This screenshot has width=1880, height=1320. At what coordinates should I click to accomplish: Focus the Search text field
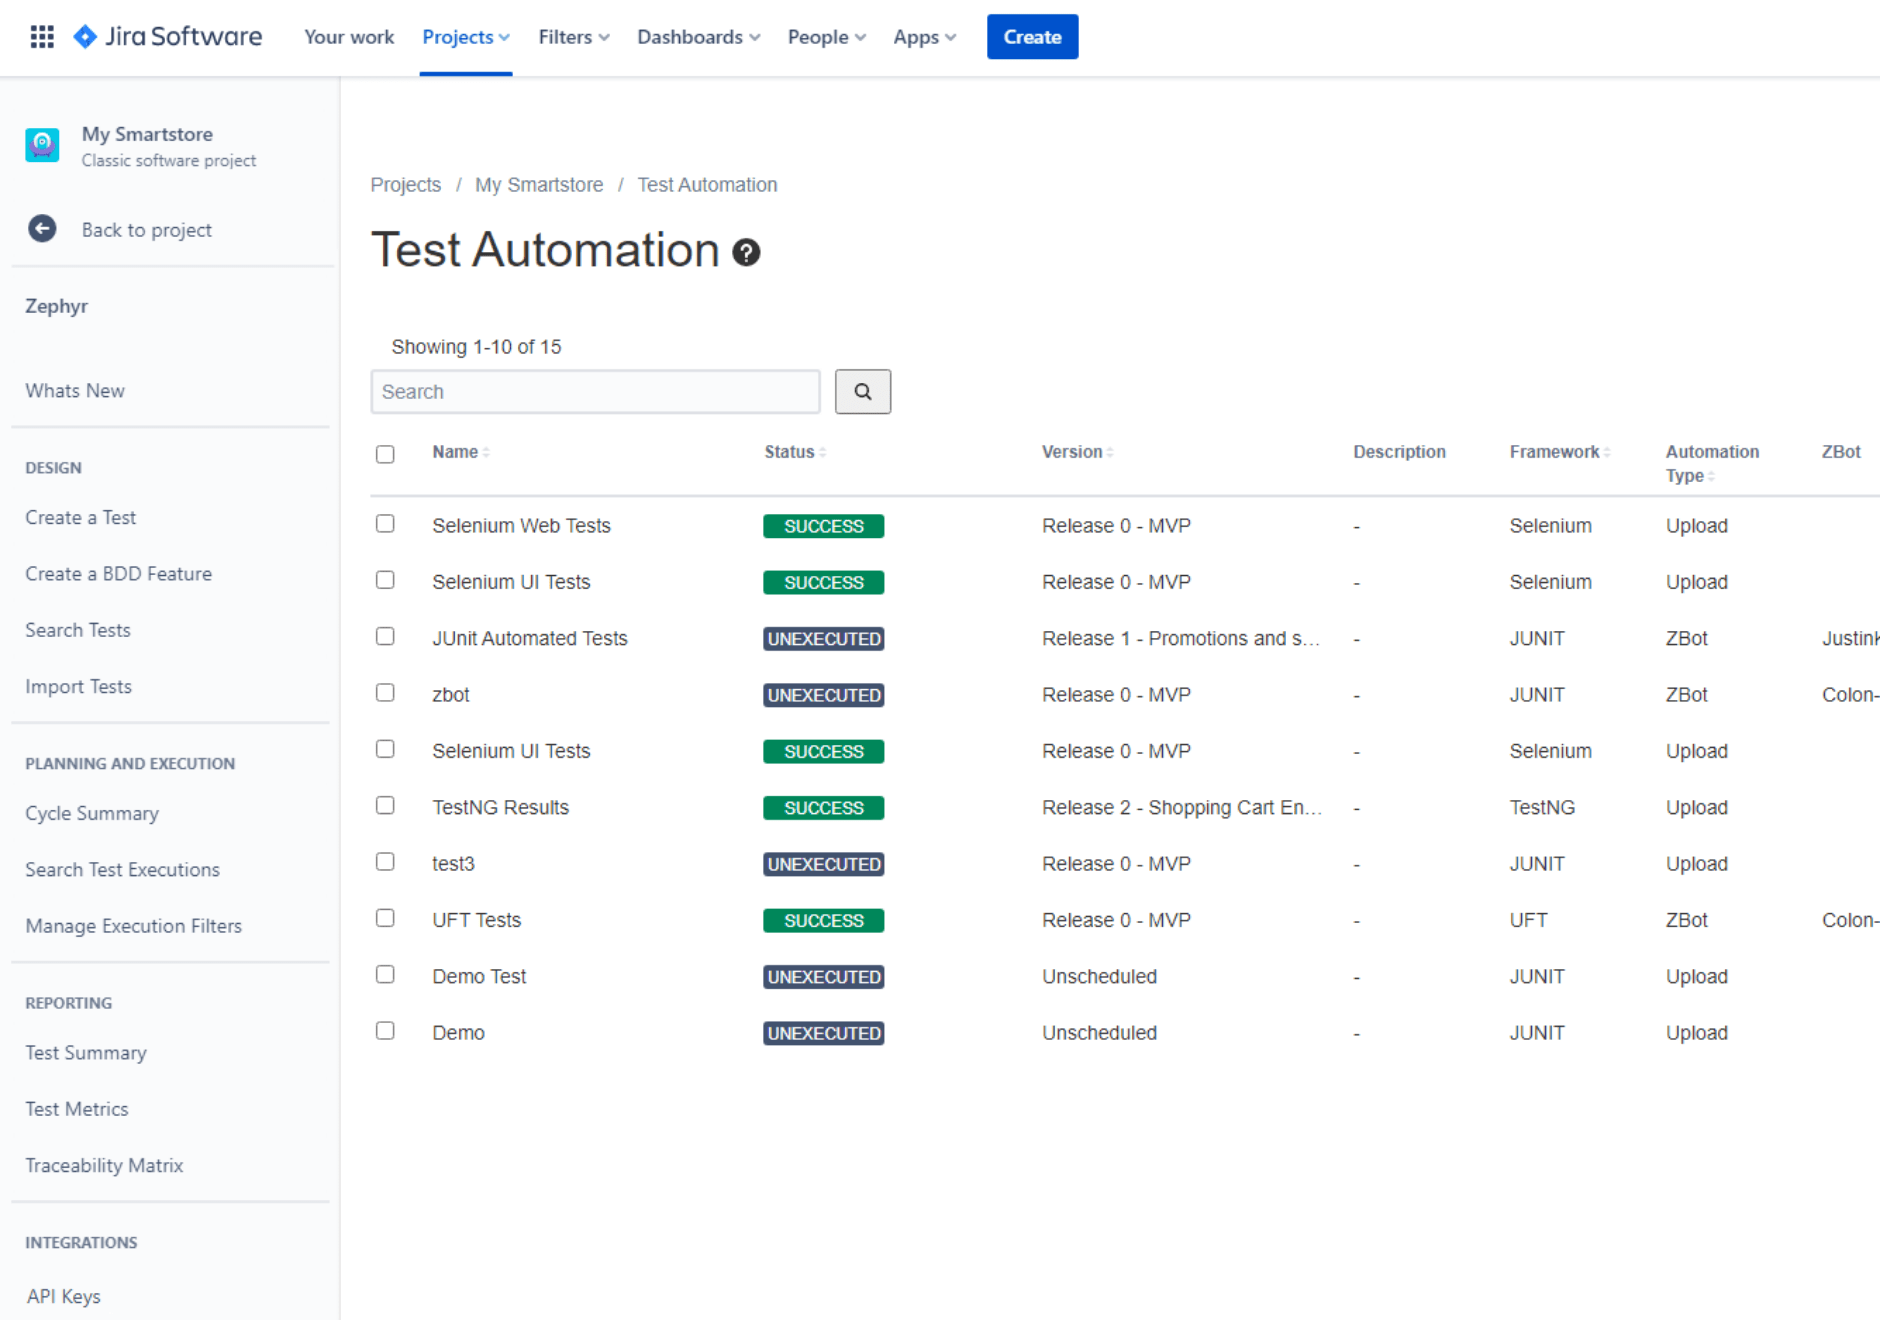click(x=595, y=392)
